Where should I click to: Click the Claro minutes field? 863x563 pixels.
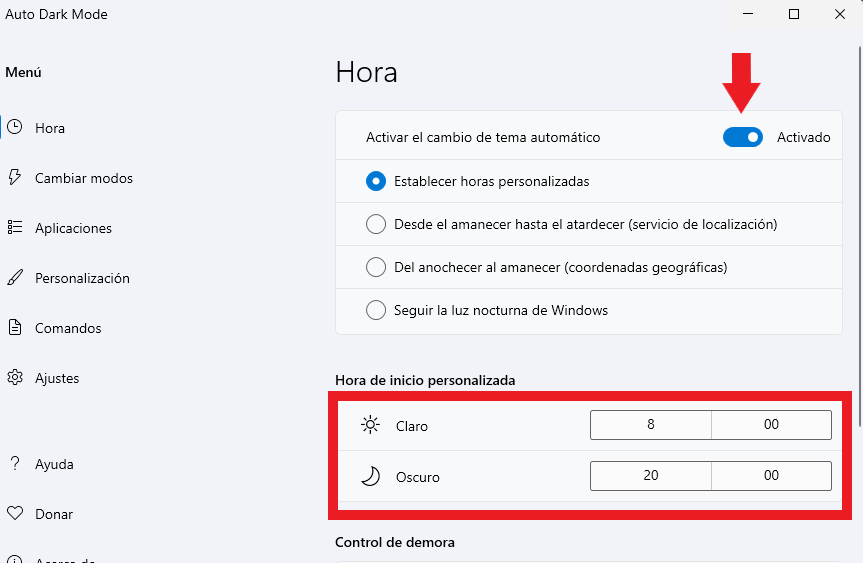coord(771,424)
